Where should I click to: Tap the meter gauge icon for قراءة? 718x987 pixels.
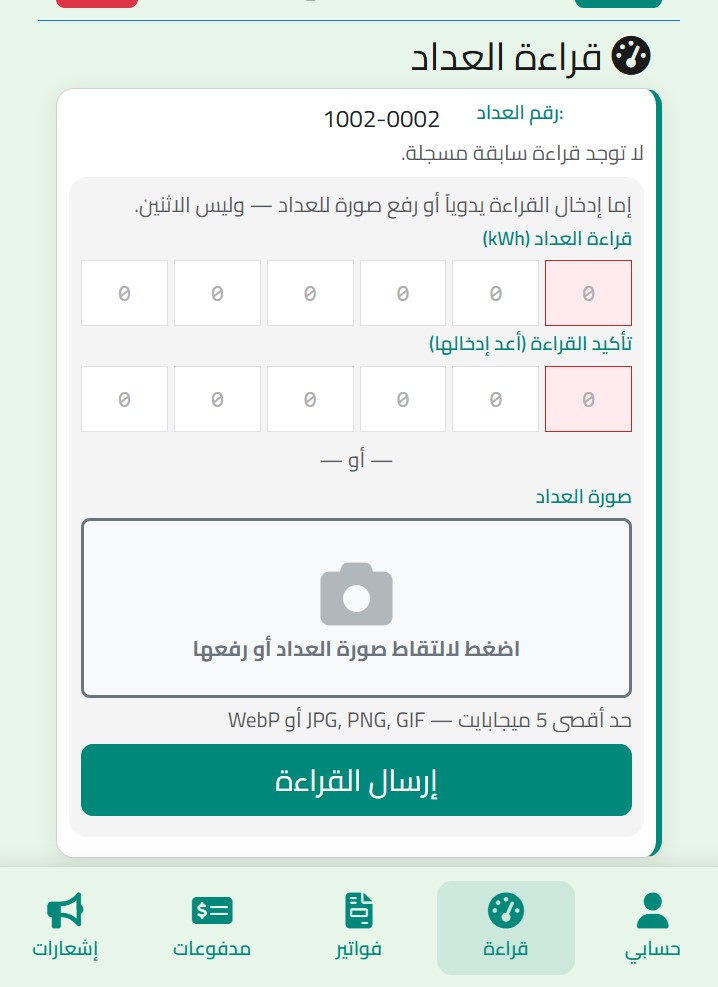(505, 911)
